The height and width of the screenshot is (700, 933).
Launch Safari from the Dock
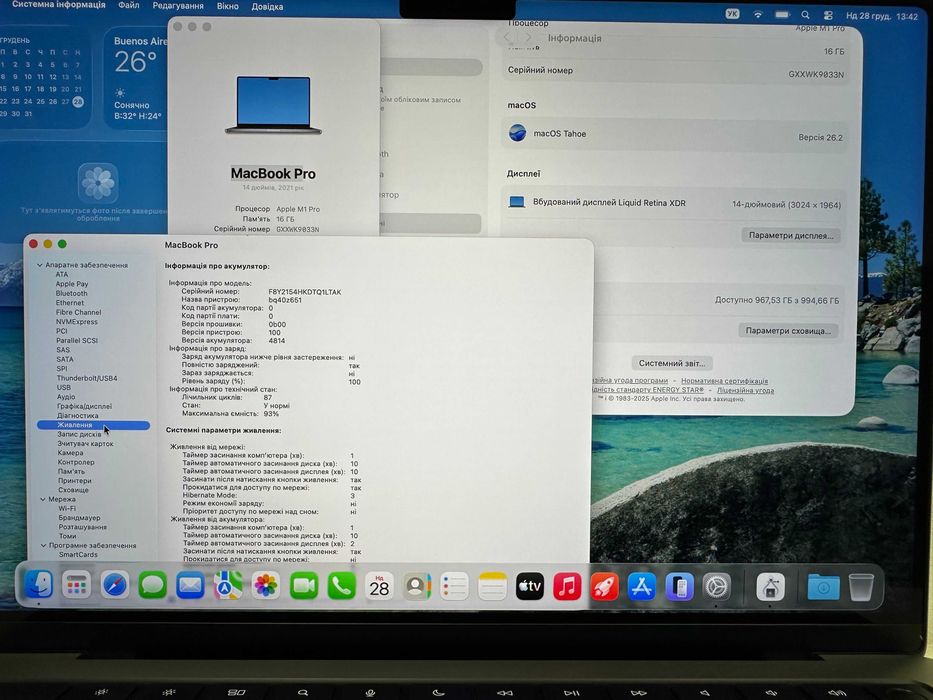pos(114,586)
